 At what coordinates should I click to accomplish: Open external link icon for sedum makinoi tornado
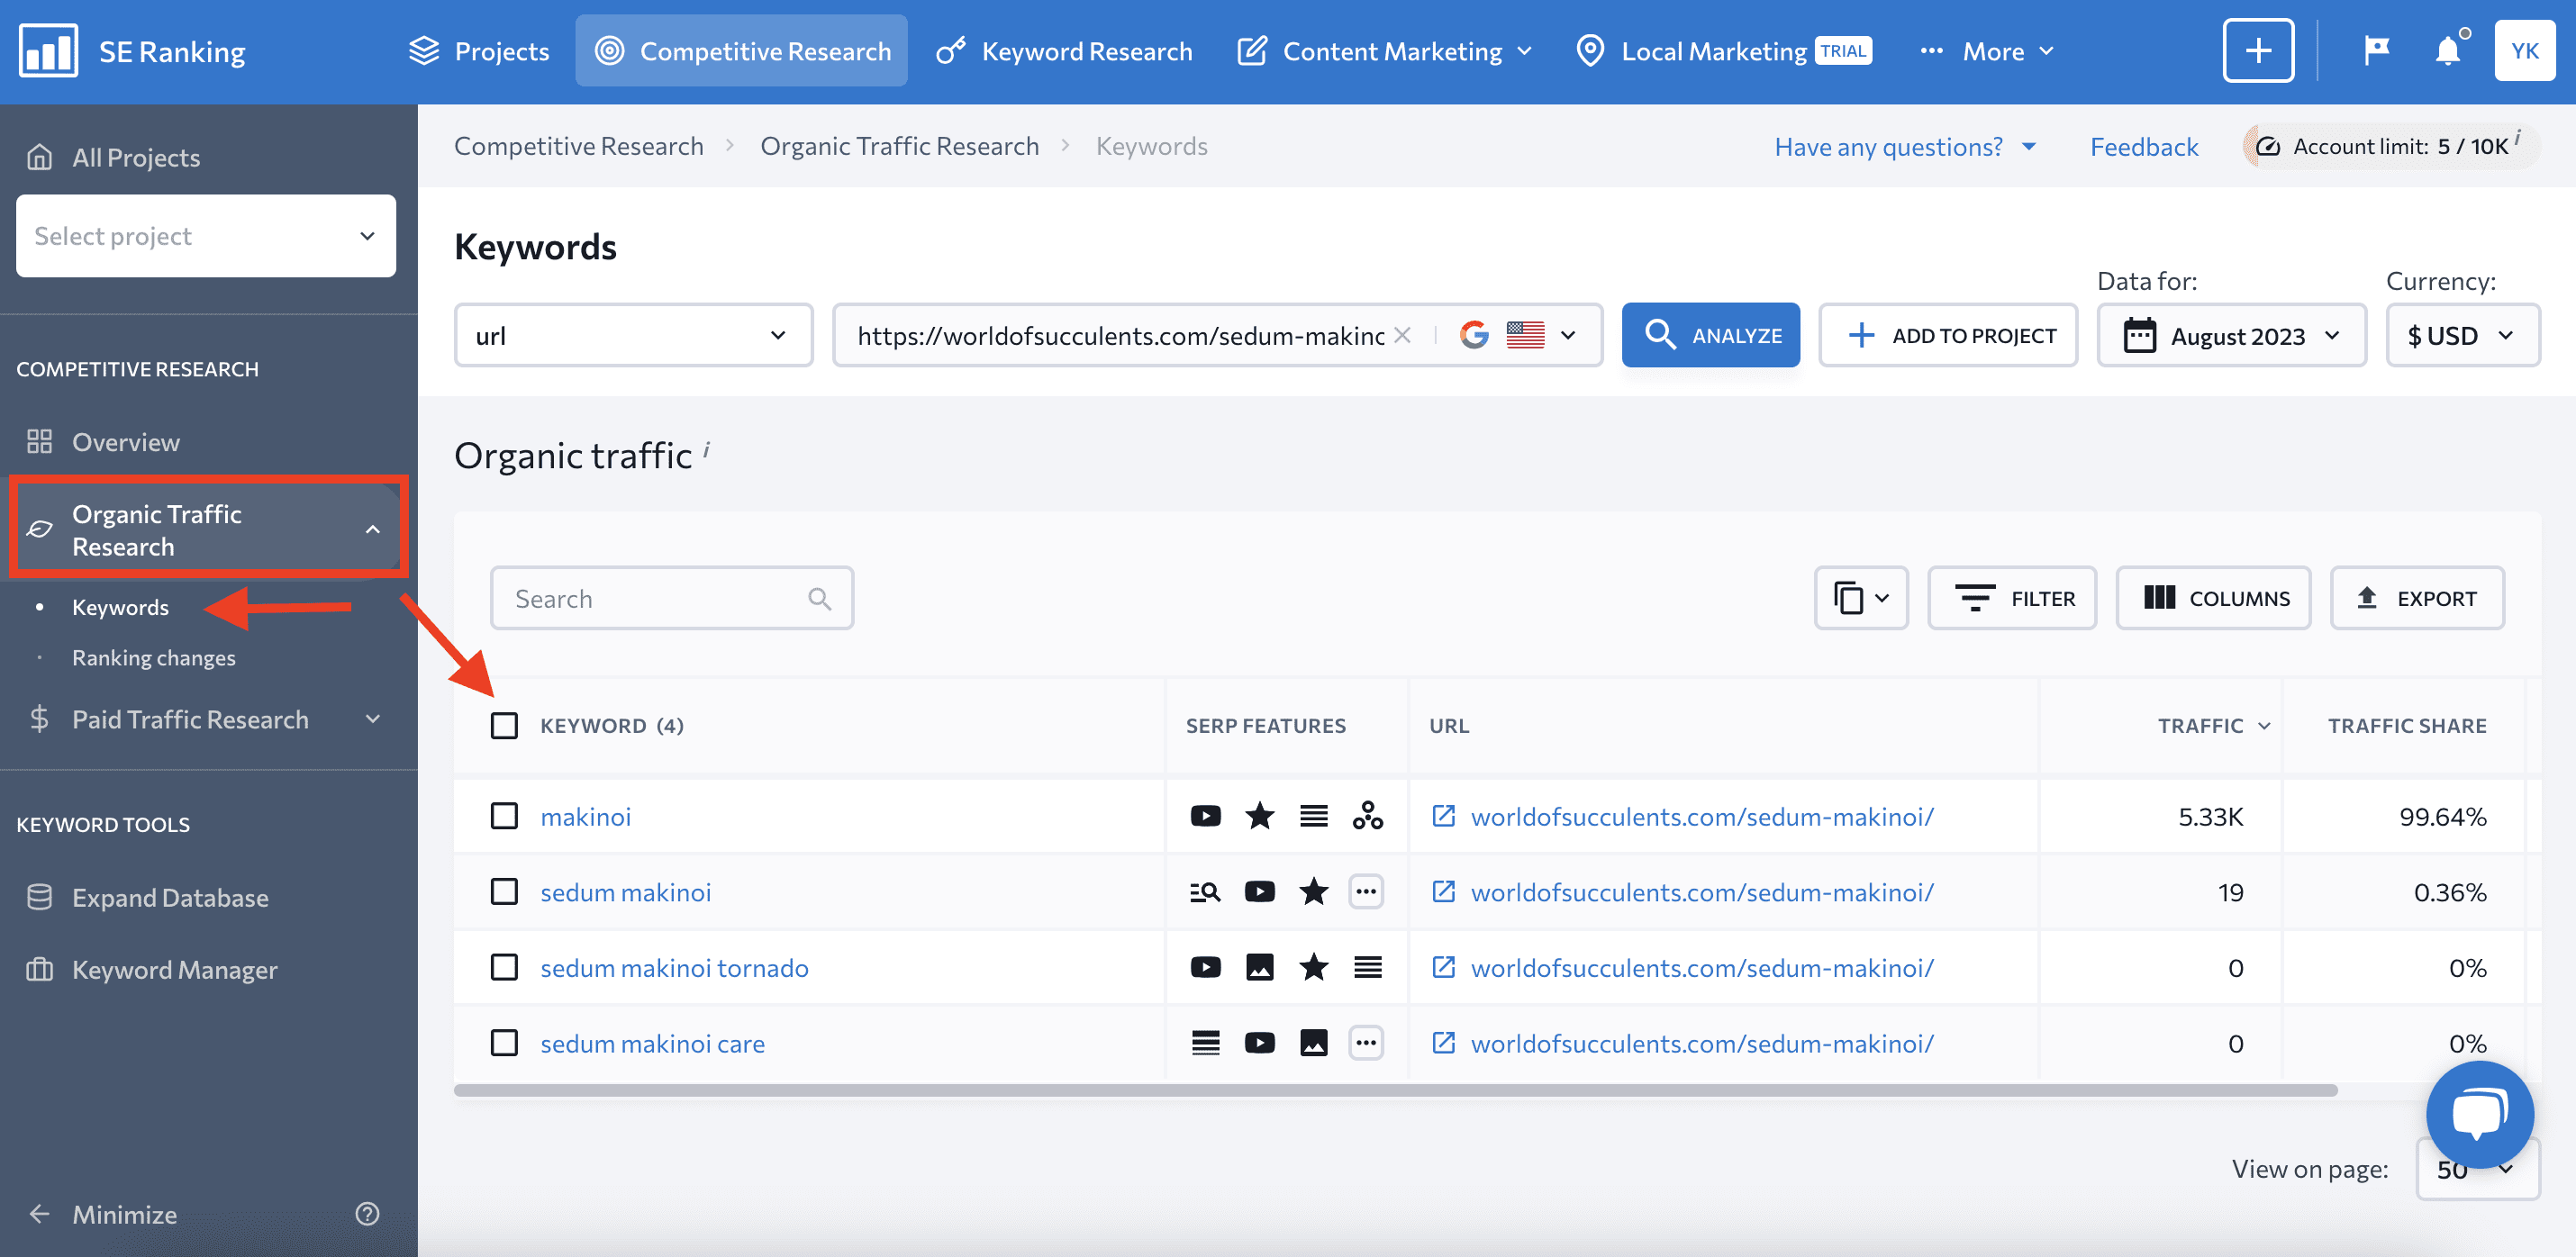coord(1443,967)
